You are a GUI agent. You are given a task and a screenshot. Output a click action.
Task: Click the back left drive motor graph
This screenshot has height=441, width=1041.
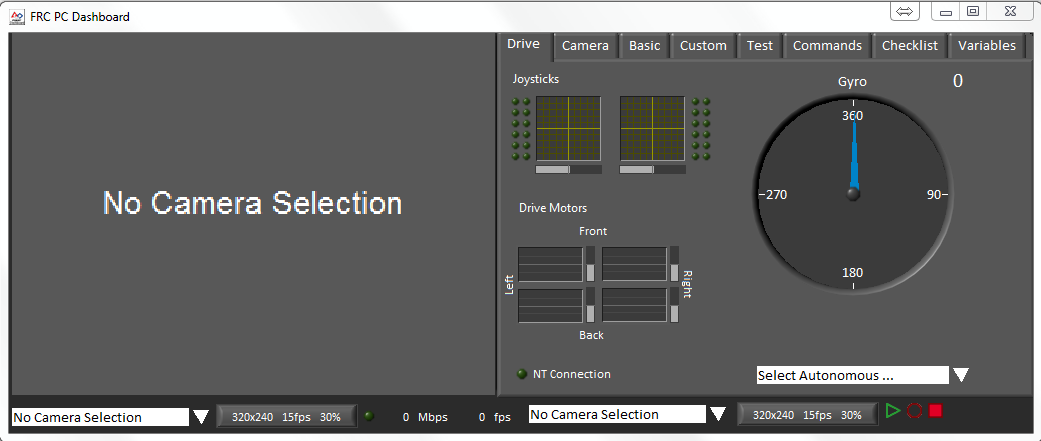[550, 306]
